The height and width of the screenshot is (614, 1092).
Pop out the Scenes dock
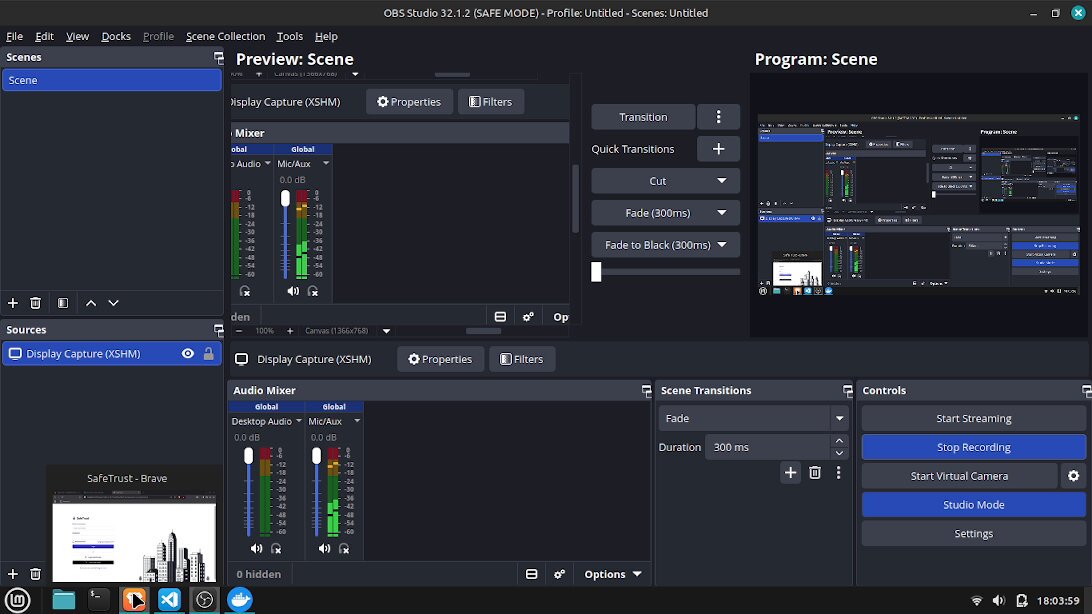click(x=219, y=57)
